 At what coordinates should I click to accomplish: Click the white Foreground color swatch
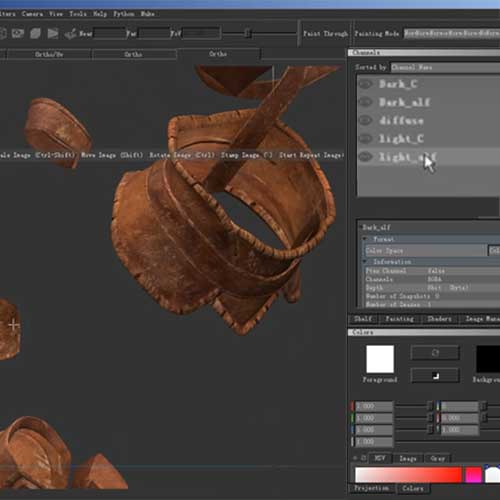(x=380, y=359)
